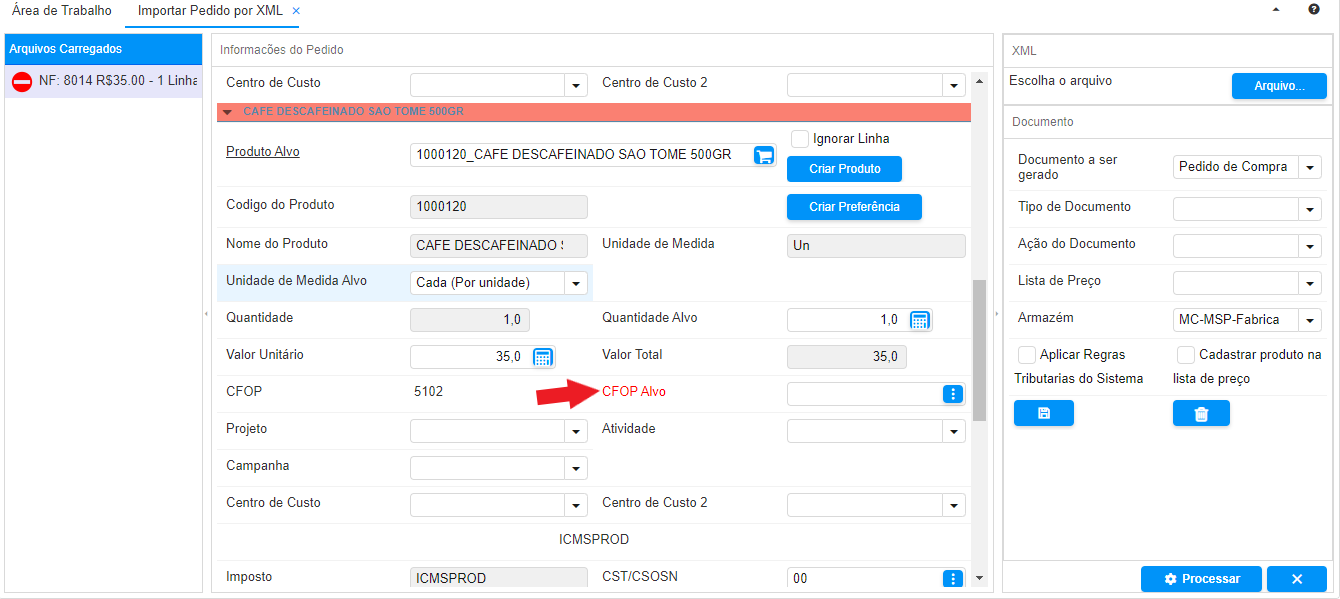Click the cart icon beside Produto Alvo
1340x599 pixels.
click(x=764, y=155)
